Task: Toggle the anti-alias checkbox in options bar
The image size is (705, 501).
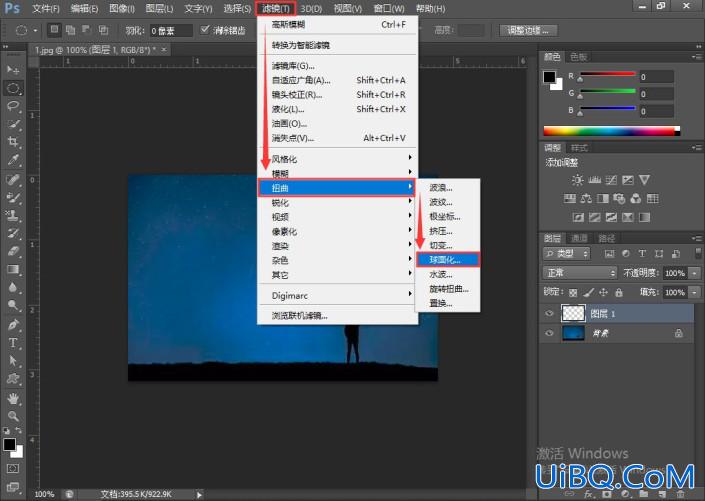Action: pyautogui.click(x=205, y=30)
